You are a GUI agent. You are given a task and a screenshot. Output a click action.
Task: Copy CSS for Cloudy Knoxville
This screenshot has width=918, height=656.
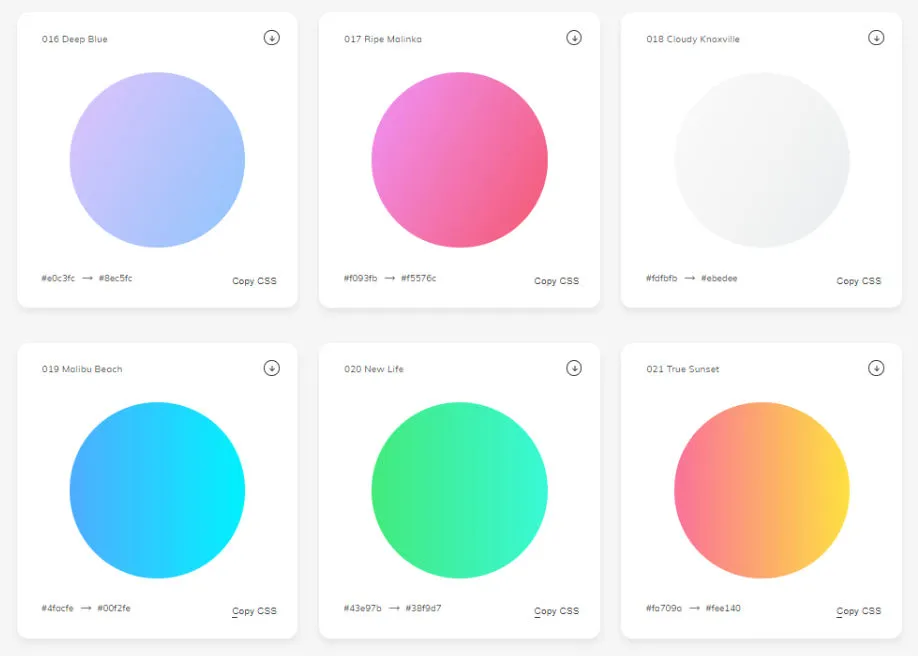(859, 281)
